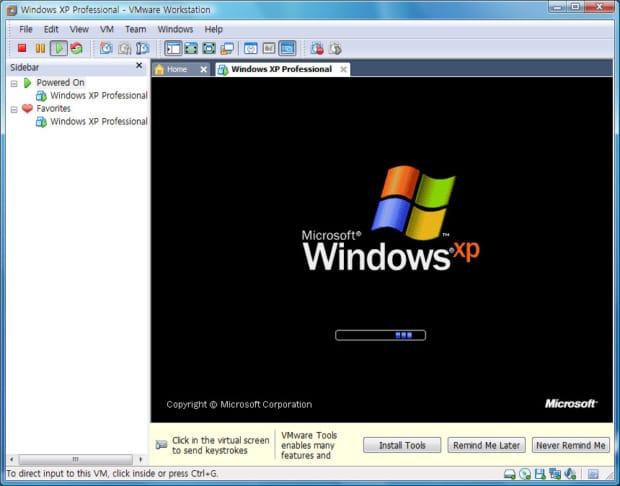
Task: Click the hard disk status bar icon
Action: click(x=510, y=474)
